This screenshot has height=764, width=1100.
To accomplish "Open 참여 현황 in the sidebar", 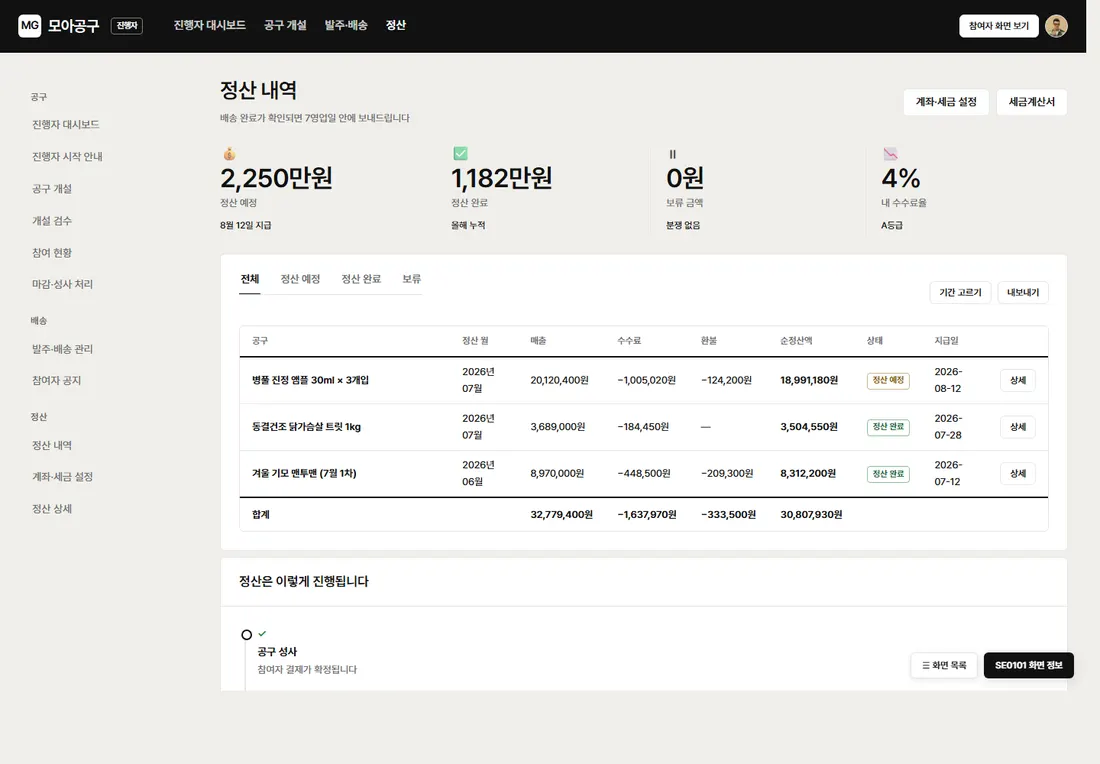I will [52, 253].
